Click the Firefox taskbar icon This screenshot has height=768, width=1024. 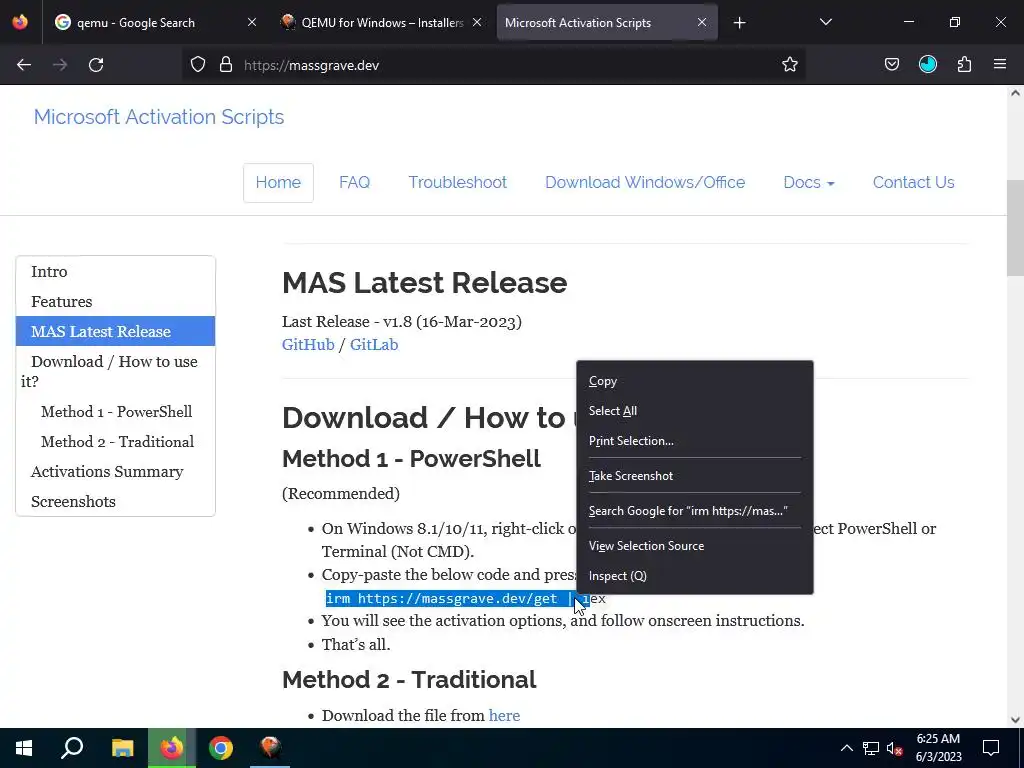click(x=172, y=748)
